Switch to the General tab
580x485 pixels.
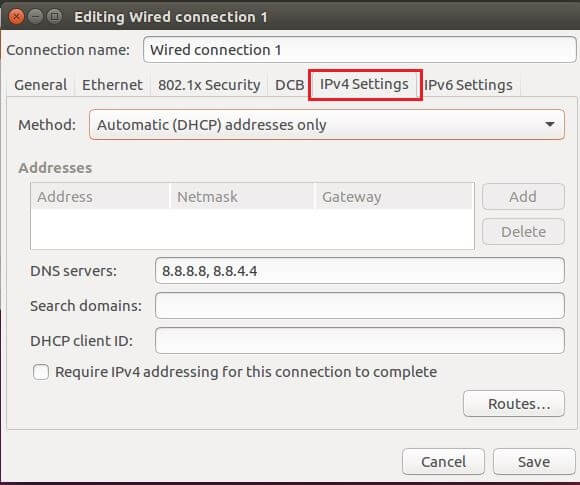point(41,85)
